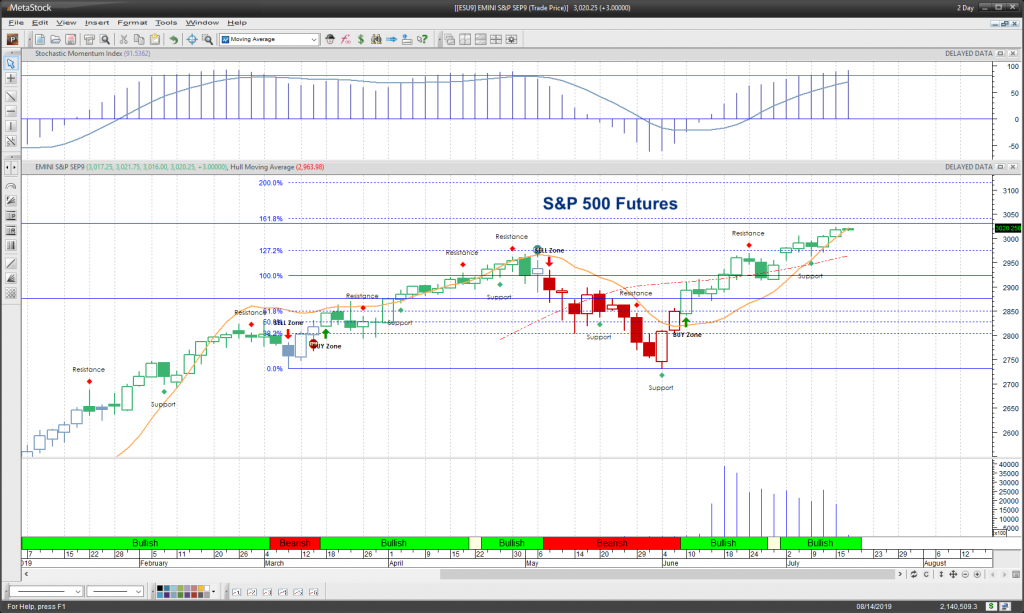Click the Copy toolbar icon

point(139,39)
